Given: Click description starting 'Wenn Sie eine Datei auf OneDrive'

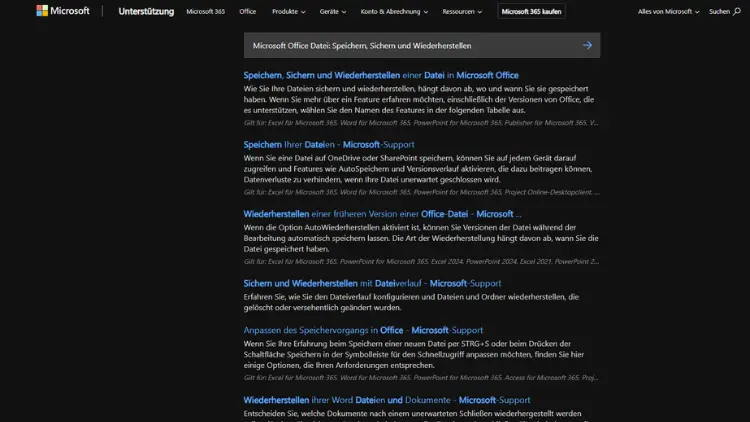Looking at the screenshot, I should coord(418,169).
